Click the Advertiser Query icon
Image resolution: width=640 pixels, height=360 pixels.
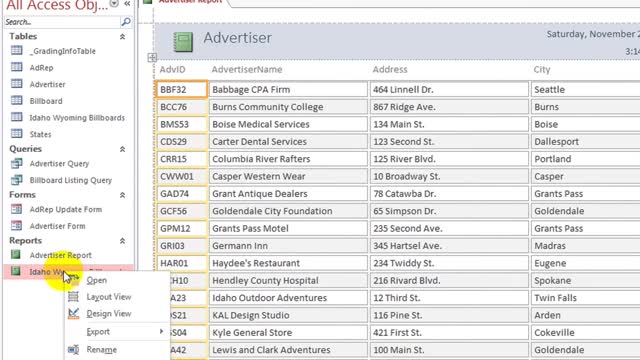point(17,163)
